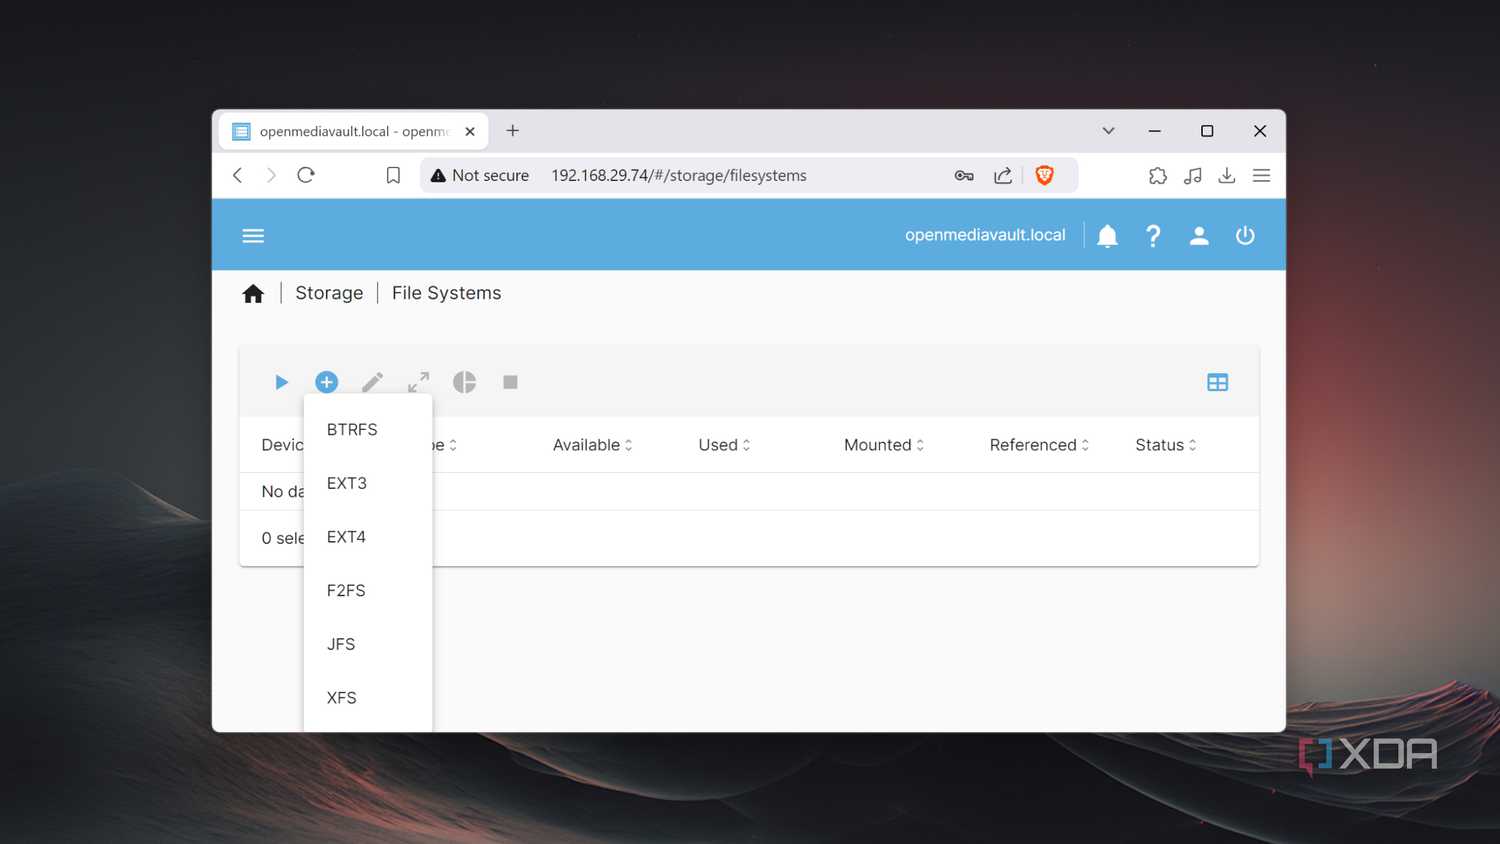Choose F2FS file system option
The width and height of the screenshot is (1500, 844).
368,591
